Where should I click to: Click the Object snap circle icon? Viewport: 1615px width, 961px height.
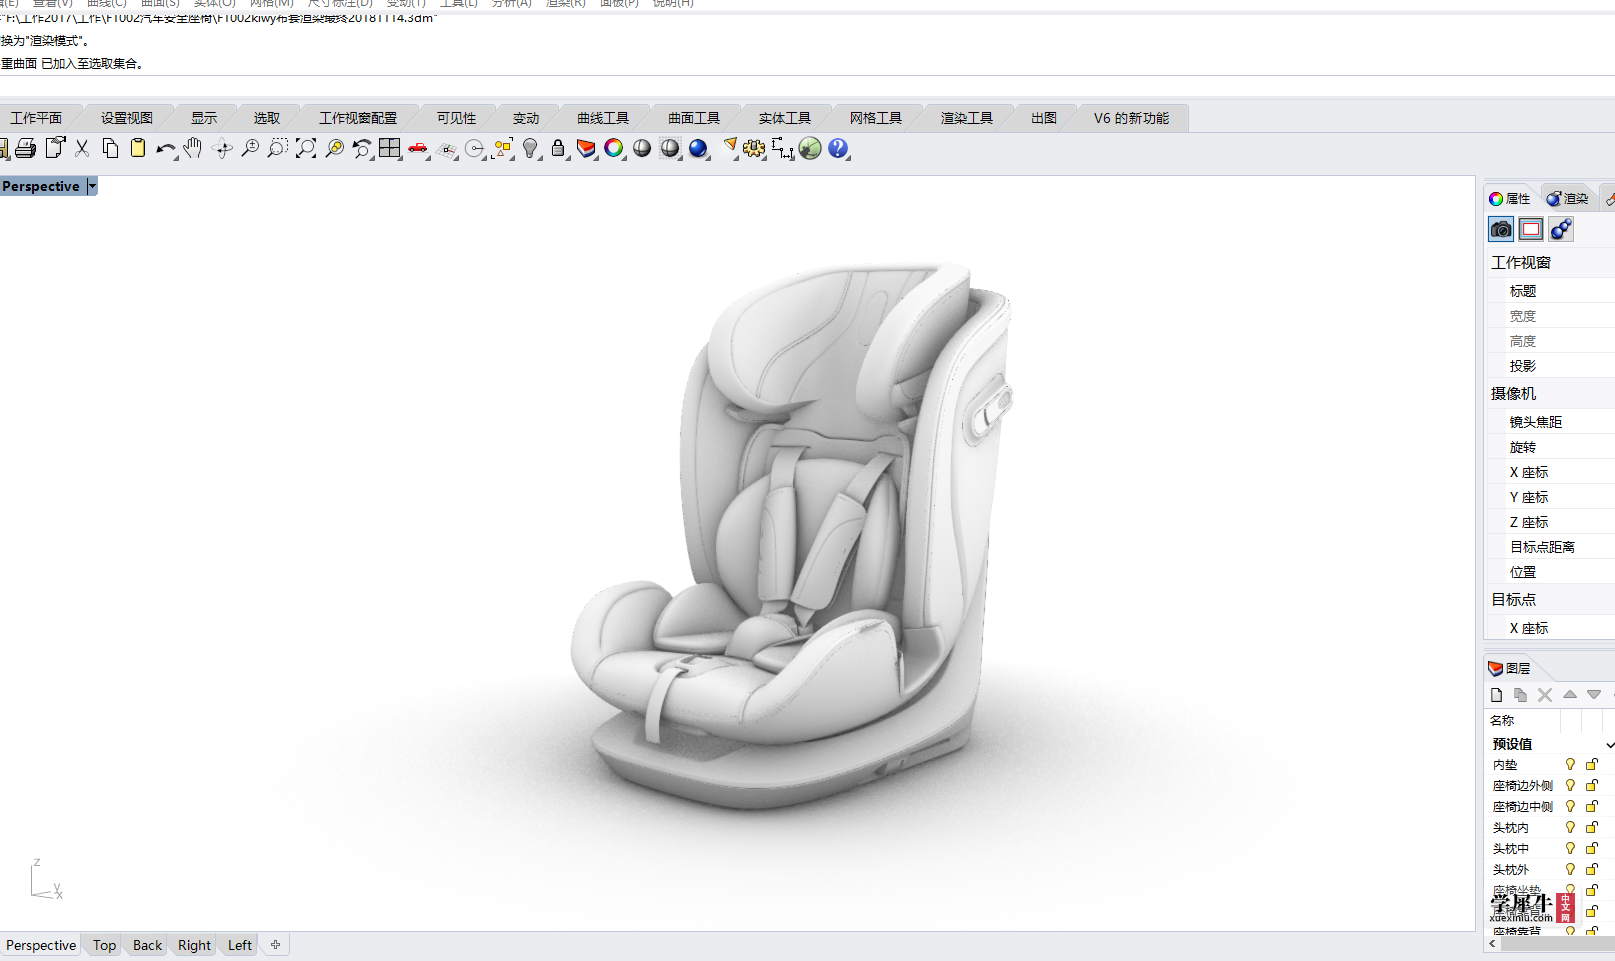click(475, 149)
